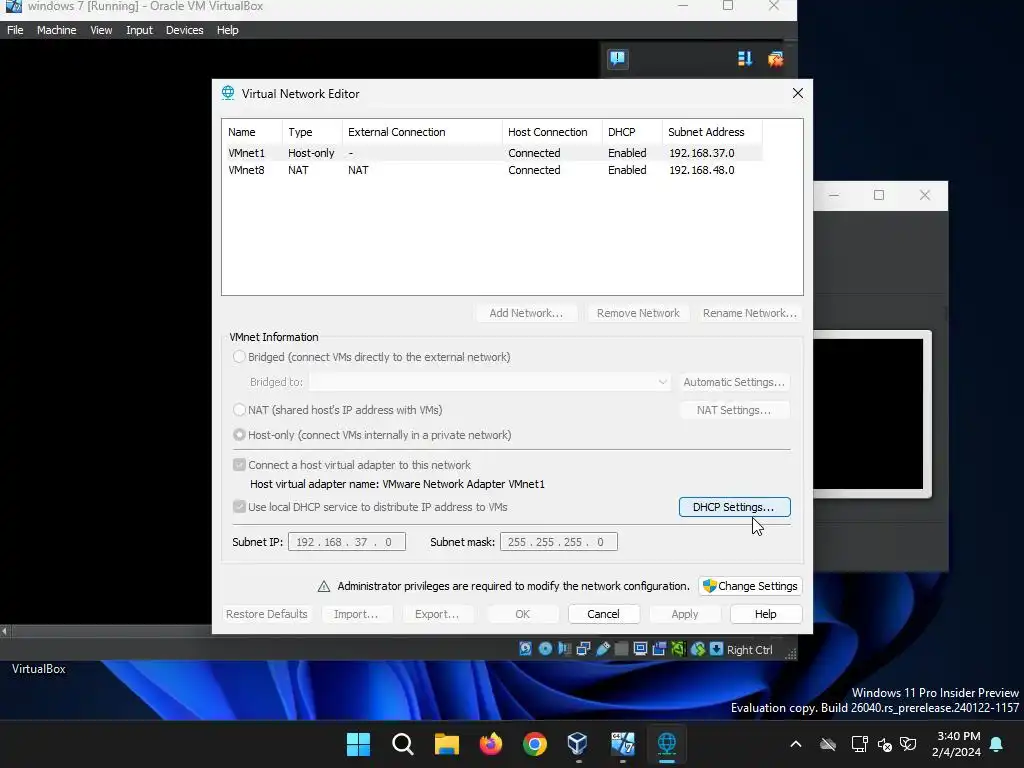Click the muted volume tray icon
Image resolution: width=1024 pixels, height=768 pixels.
[x=885, y=744]
